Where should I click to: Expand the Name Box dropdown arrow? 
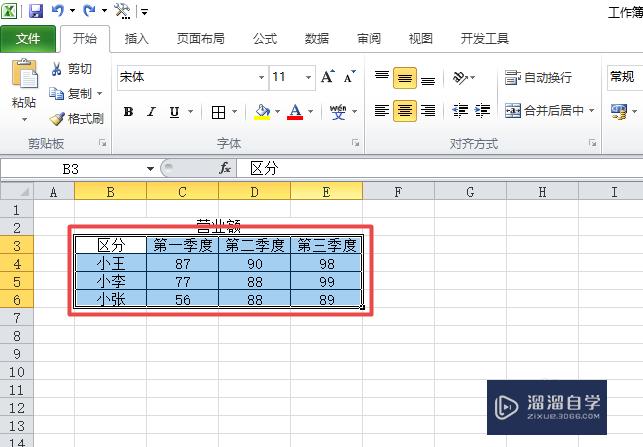[x=150, y=169]
